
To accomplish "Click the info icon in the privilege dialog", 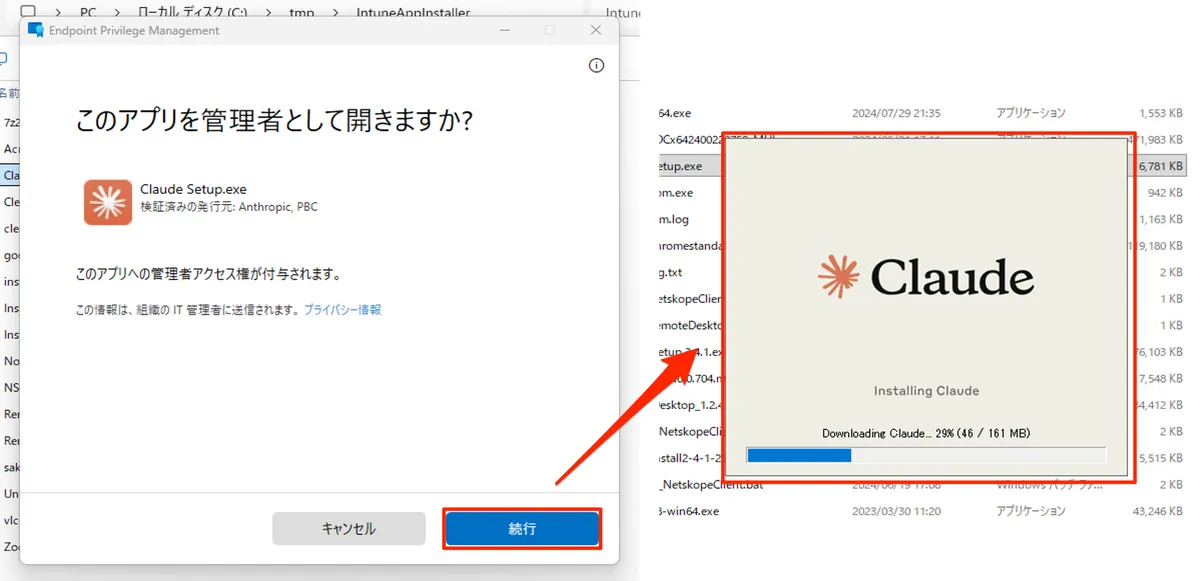I will tap(597, 66).
